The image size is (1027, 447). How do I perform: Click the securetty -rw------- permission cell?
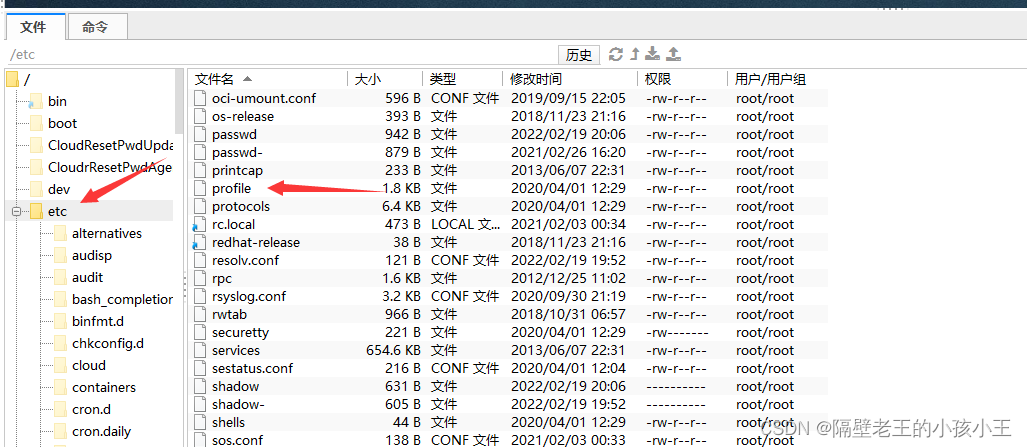[677, 332]
